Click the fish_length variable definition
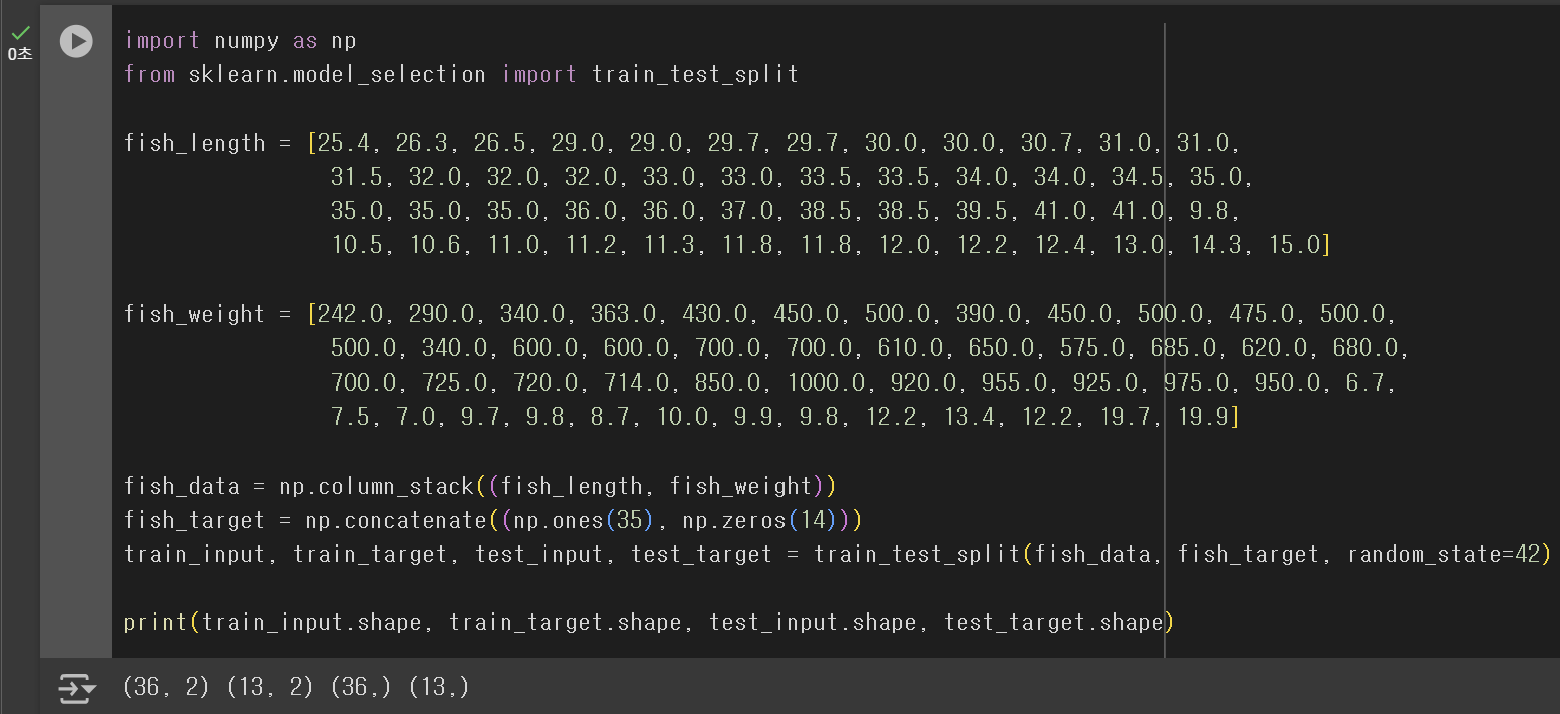Screen dimensions: 1560x714 click(x=195, y=143)
